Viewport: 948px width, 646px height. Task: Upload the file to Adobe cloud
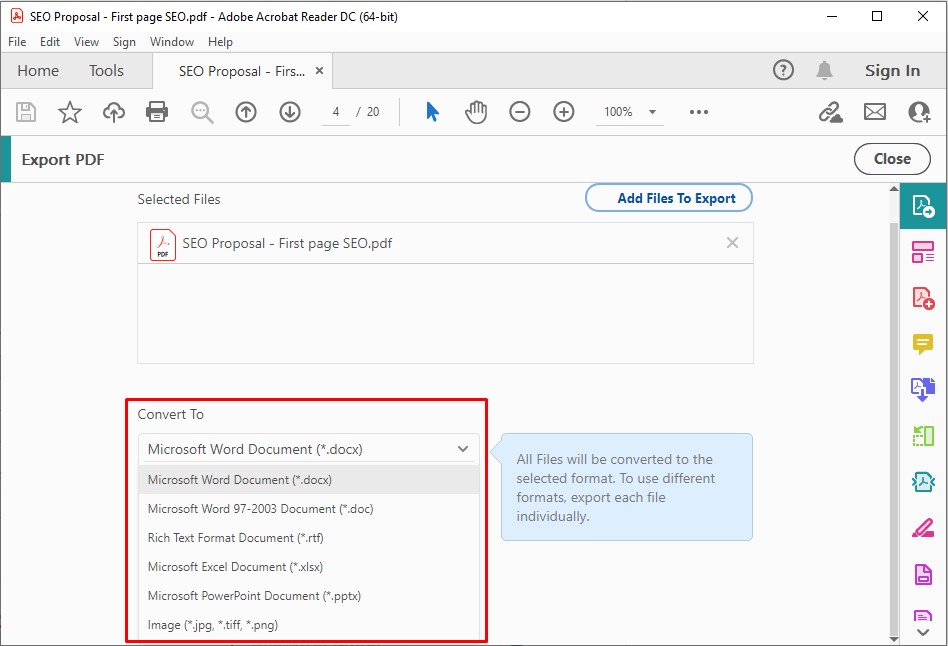pos(113,112)
